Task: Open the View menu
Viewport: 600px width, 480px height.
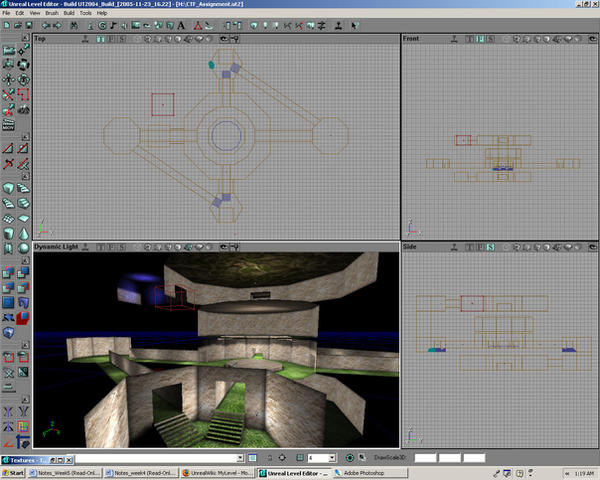Action: pos(35,13)
